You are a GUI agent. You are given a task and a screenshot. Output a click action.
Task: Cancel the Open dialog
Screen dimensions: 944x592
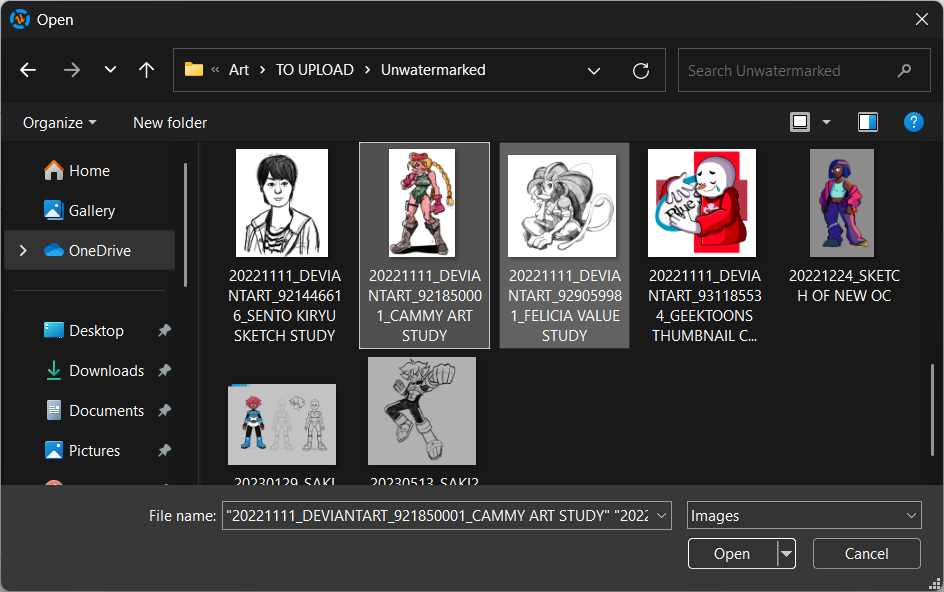(866, 554)
